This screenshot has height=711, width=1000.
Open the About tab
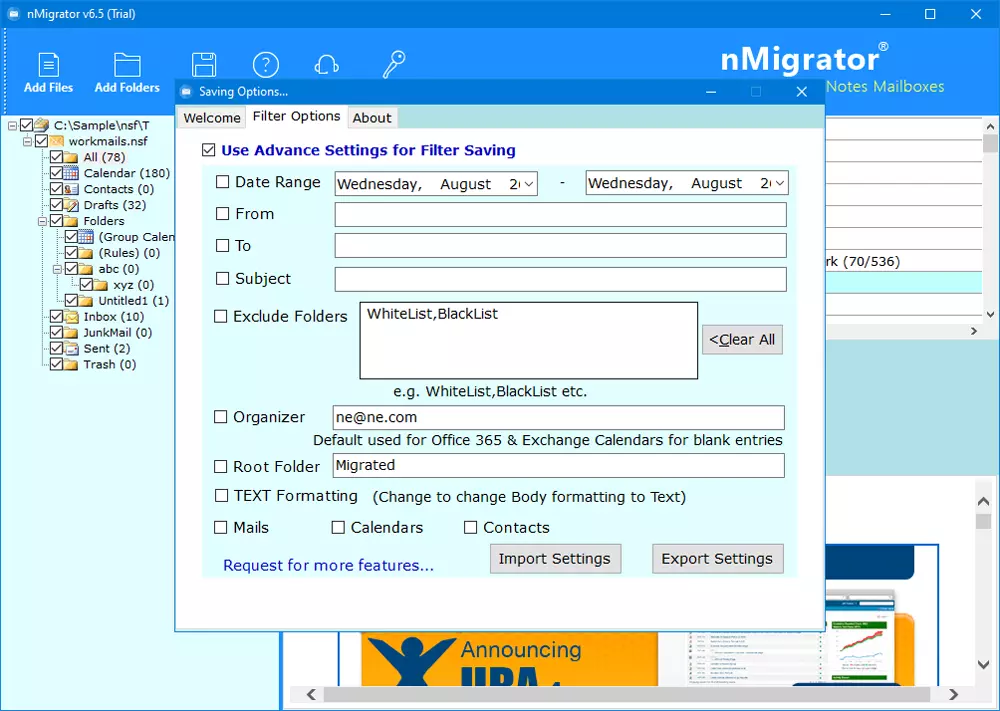[372, 118]
